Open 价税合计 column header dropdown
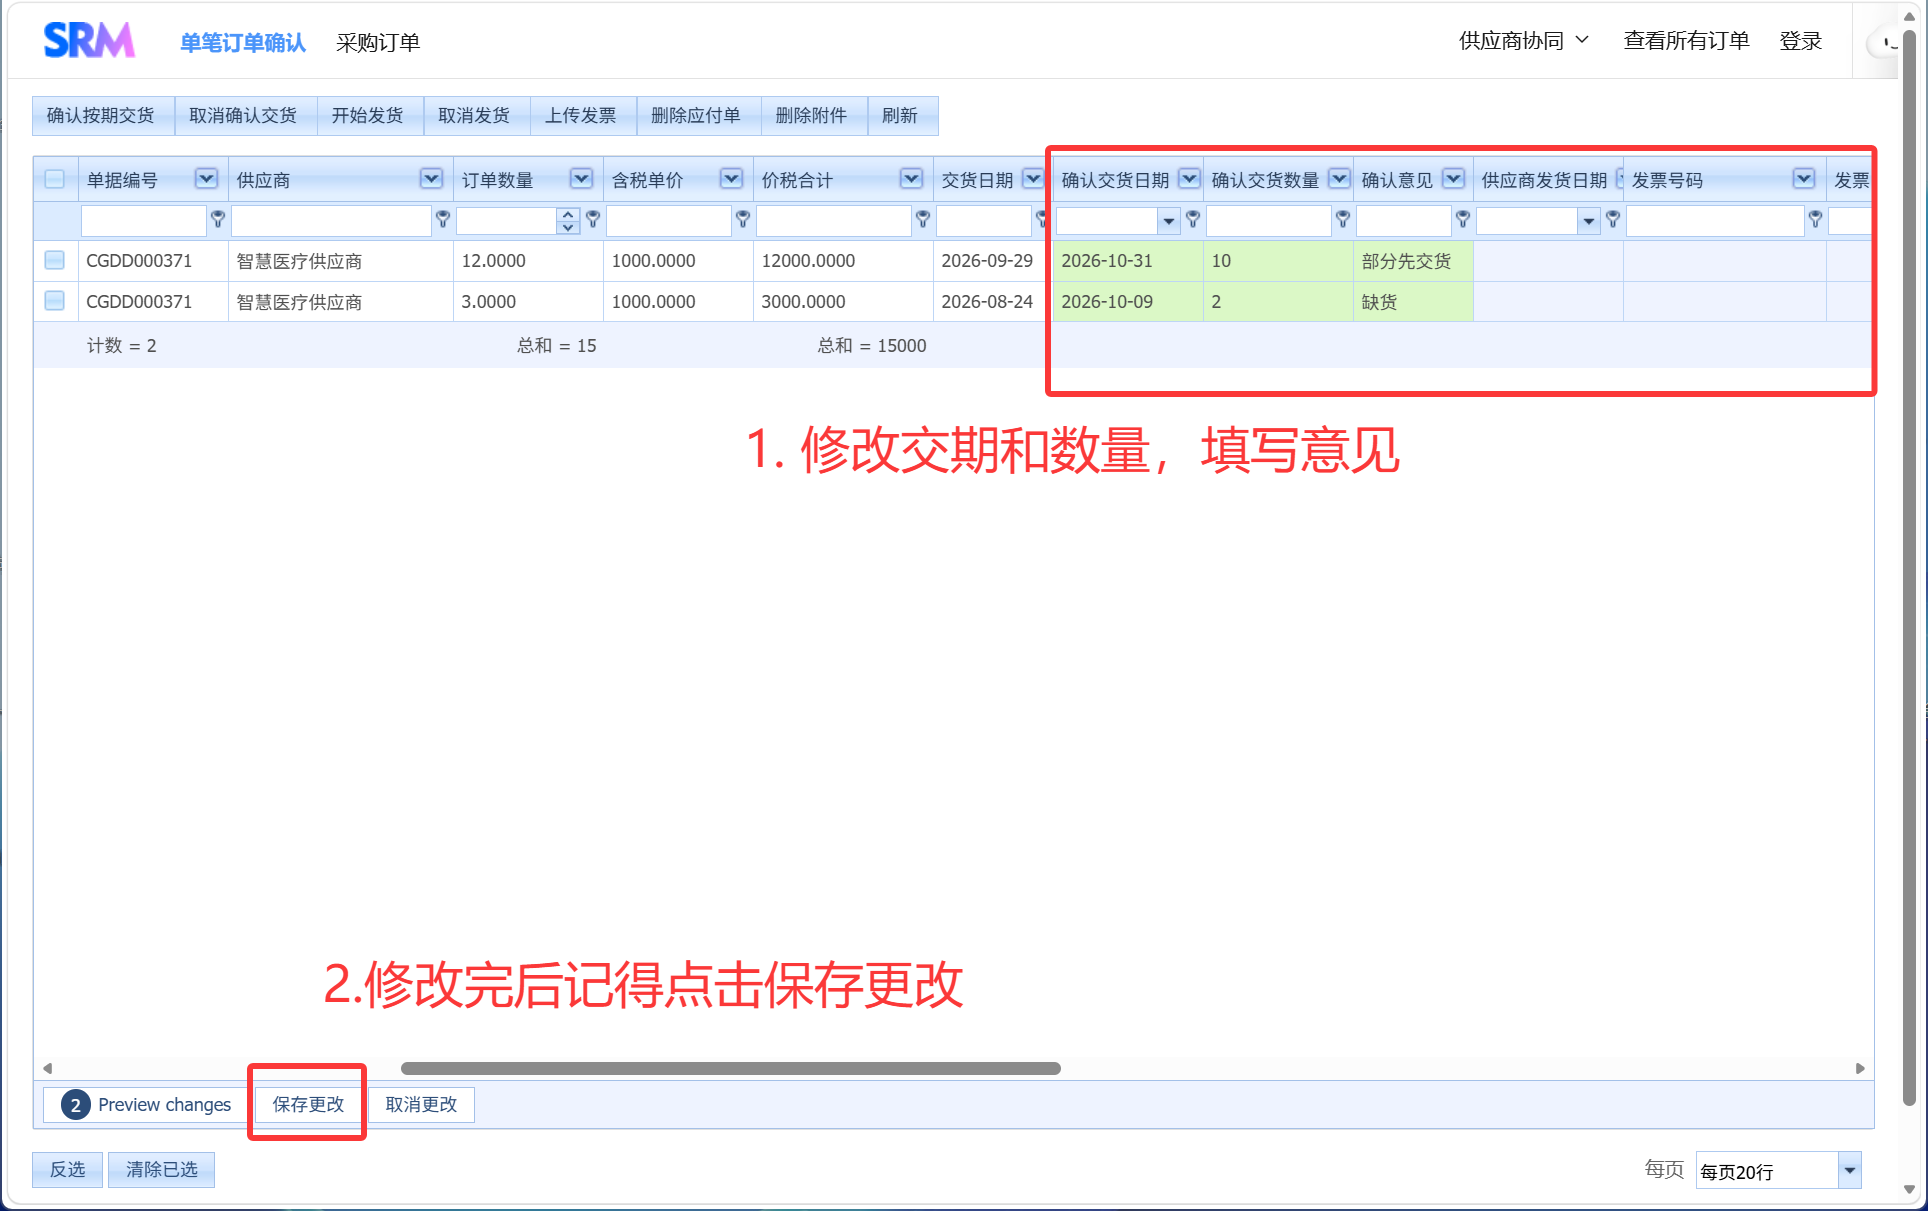Screen dimensions: 1928x1211 click(x=911, y=179)
